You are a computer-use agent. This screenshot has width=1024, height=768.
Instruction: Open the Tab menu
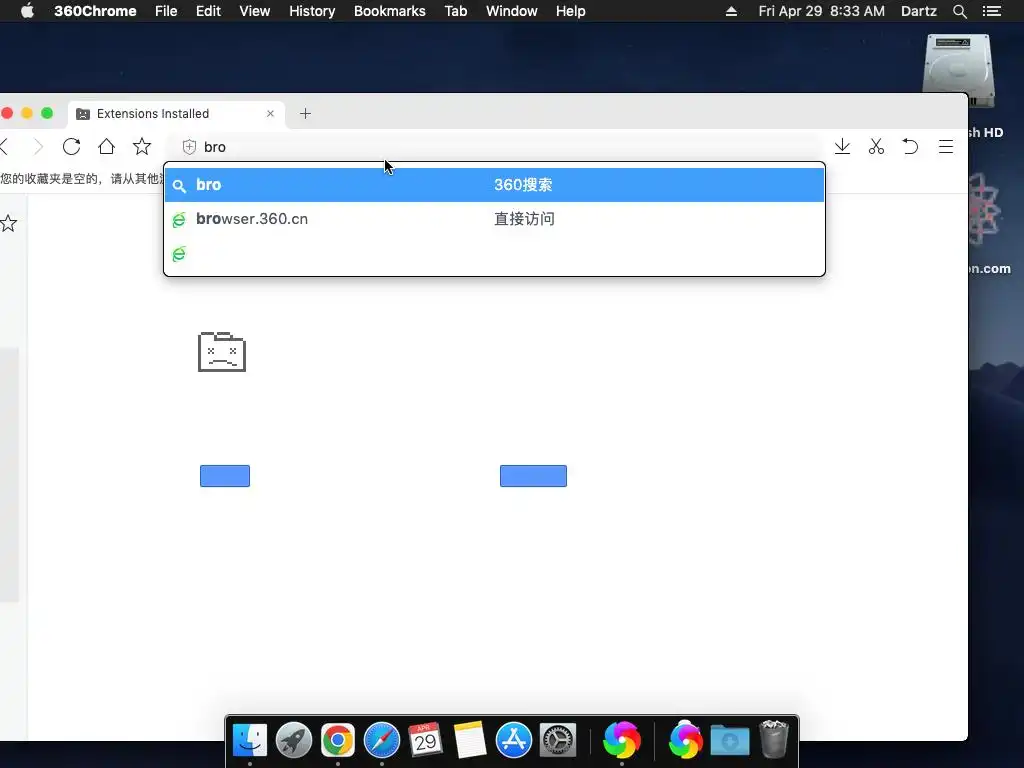point(456,11)
